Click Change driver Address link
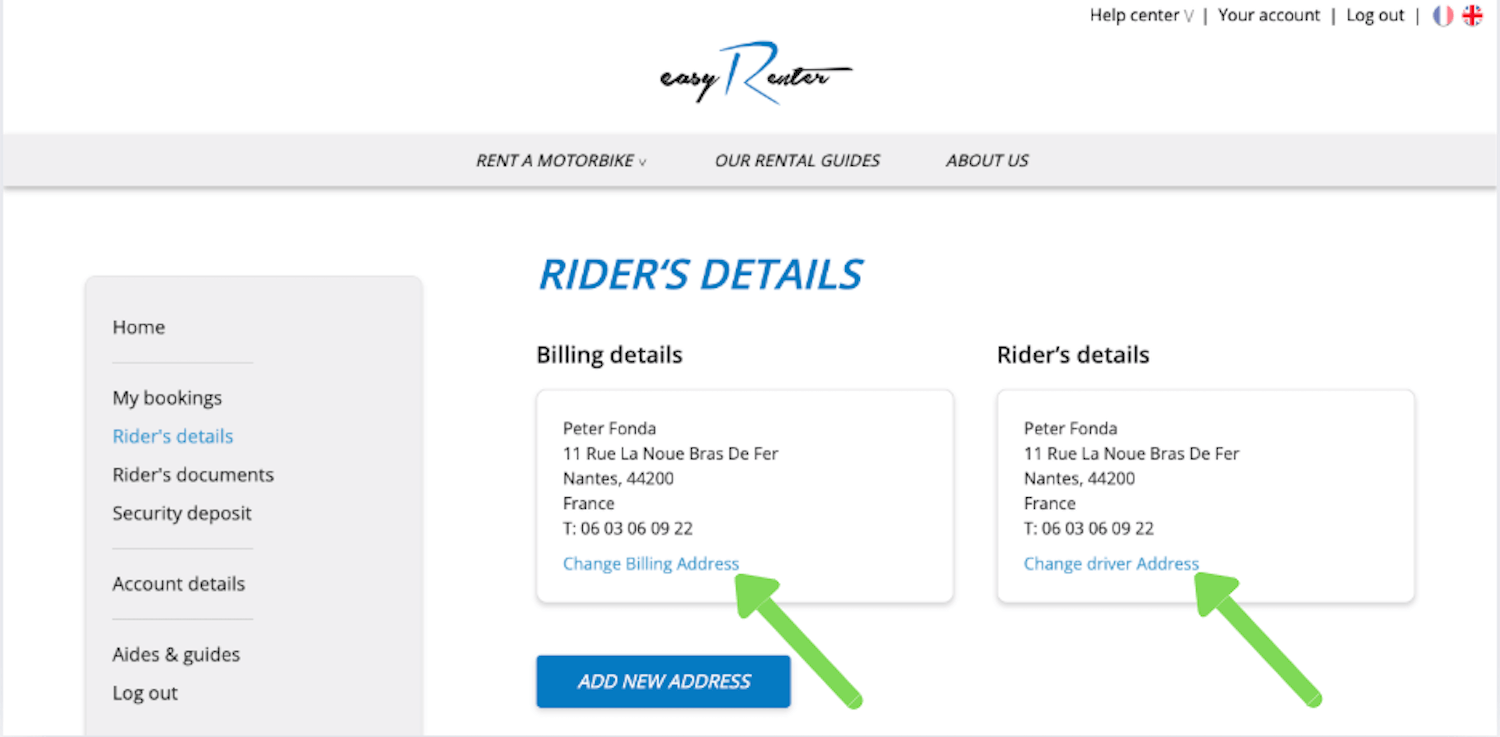 tap(1111, 564)
